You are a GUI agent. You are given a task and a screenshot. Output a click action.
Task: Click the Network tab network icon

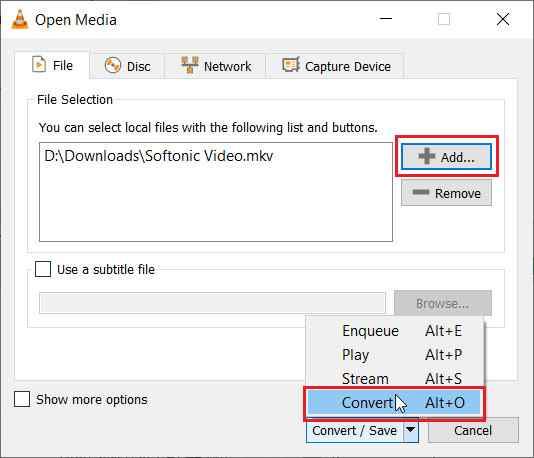(x=190, y=65)
